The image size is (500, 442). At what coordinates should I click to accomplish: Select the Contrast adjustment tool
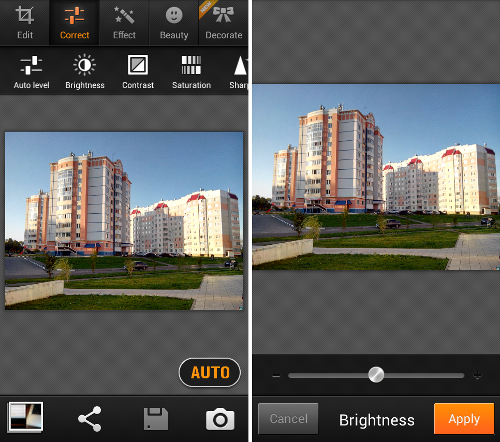coord(138,72)
